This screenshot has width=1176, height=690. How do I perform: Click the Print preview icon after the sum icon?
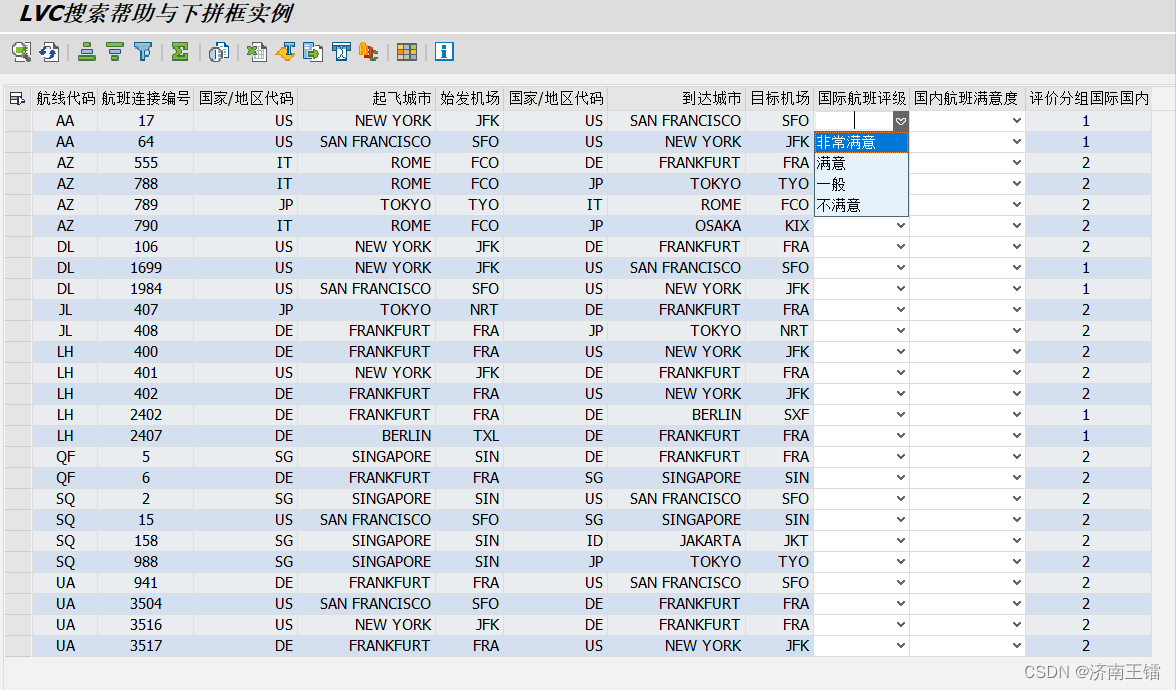(219, 51)
